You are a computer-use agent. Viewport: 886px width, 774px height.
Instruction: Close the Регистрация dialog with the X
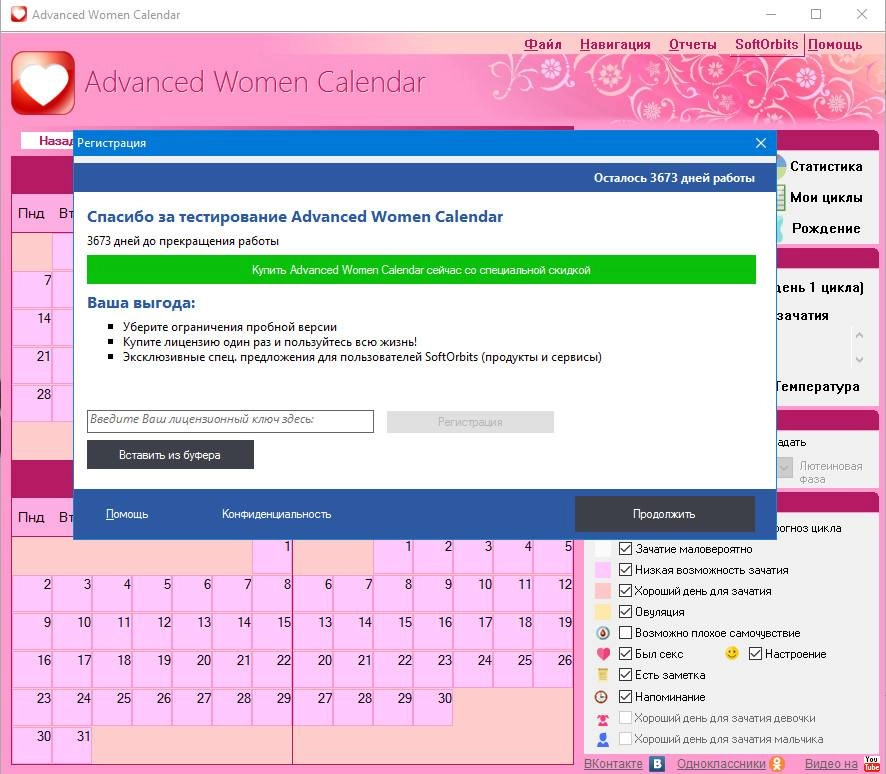point(761,143)
